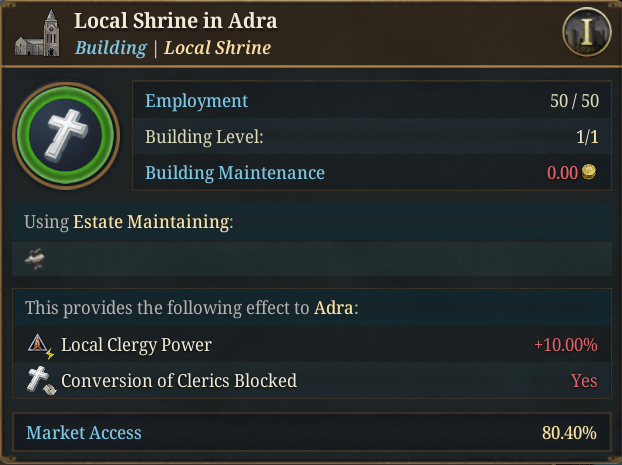Screen dimensions: 622x465
Task: Click the 50 / 50 employment value
Action: (573, 101)
